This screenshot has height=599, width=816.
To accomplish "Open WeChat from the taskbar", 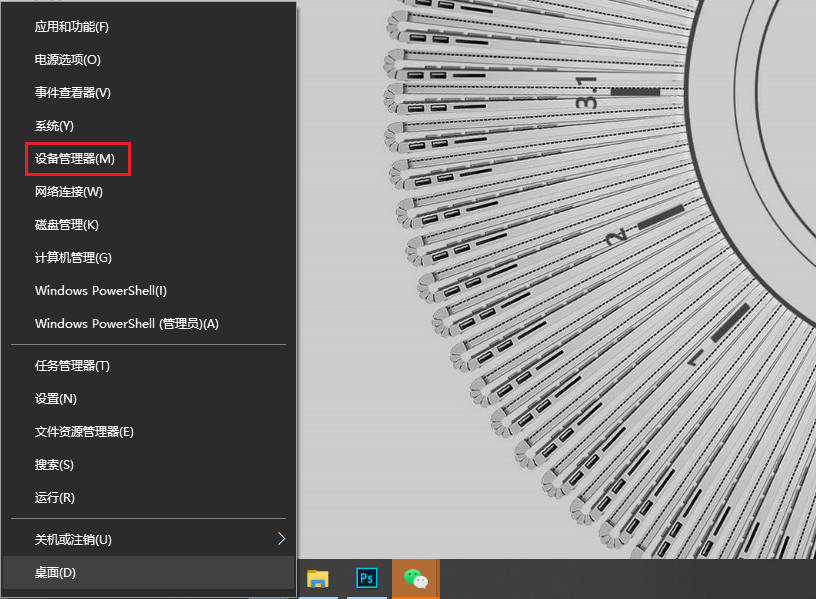I will click(x=414, y=578).
